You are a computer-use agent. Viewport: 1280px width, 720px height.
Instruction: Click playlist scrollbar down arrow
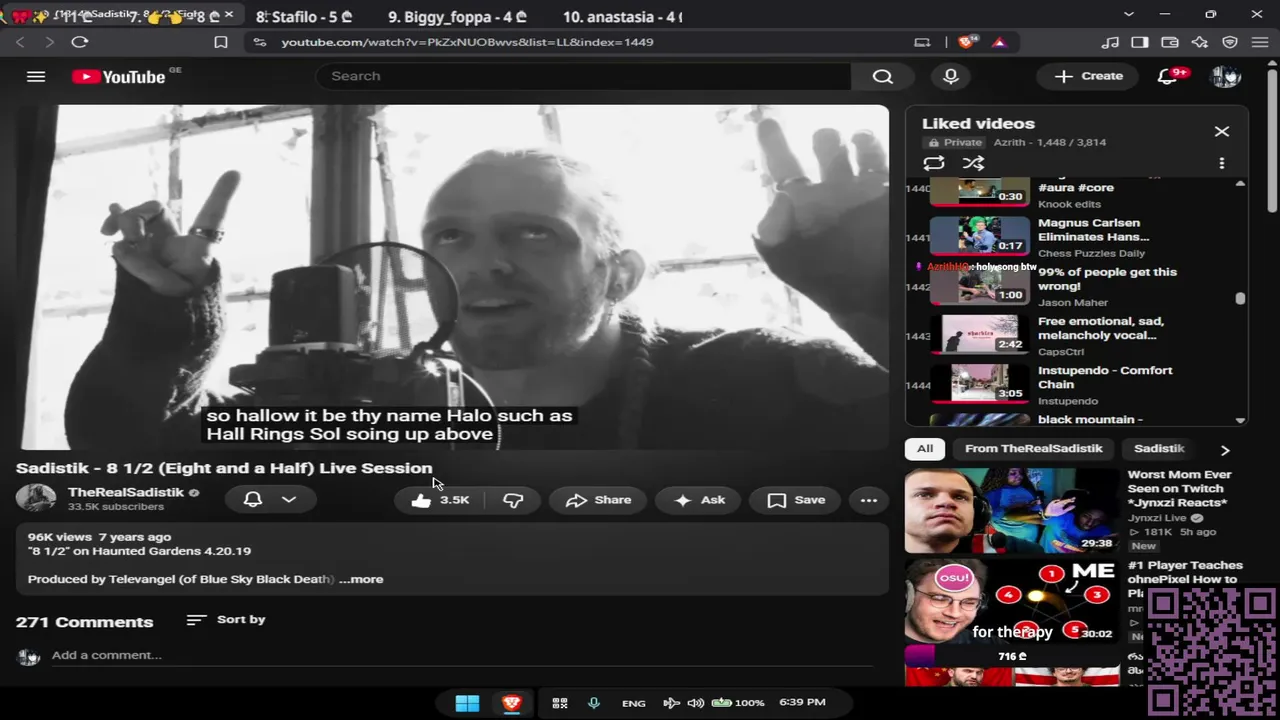click(1240, 421)
